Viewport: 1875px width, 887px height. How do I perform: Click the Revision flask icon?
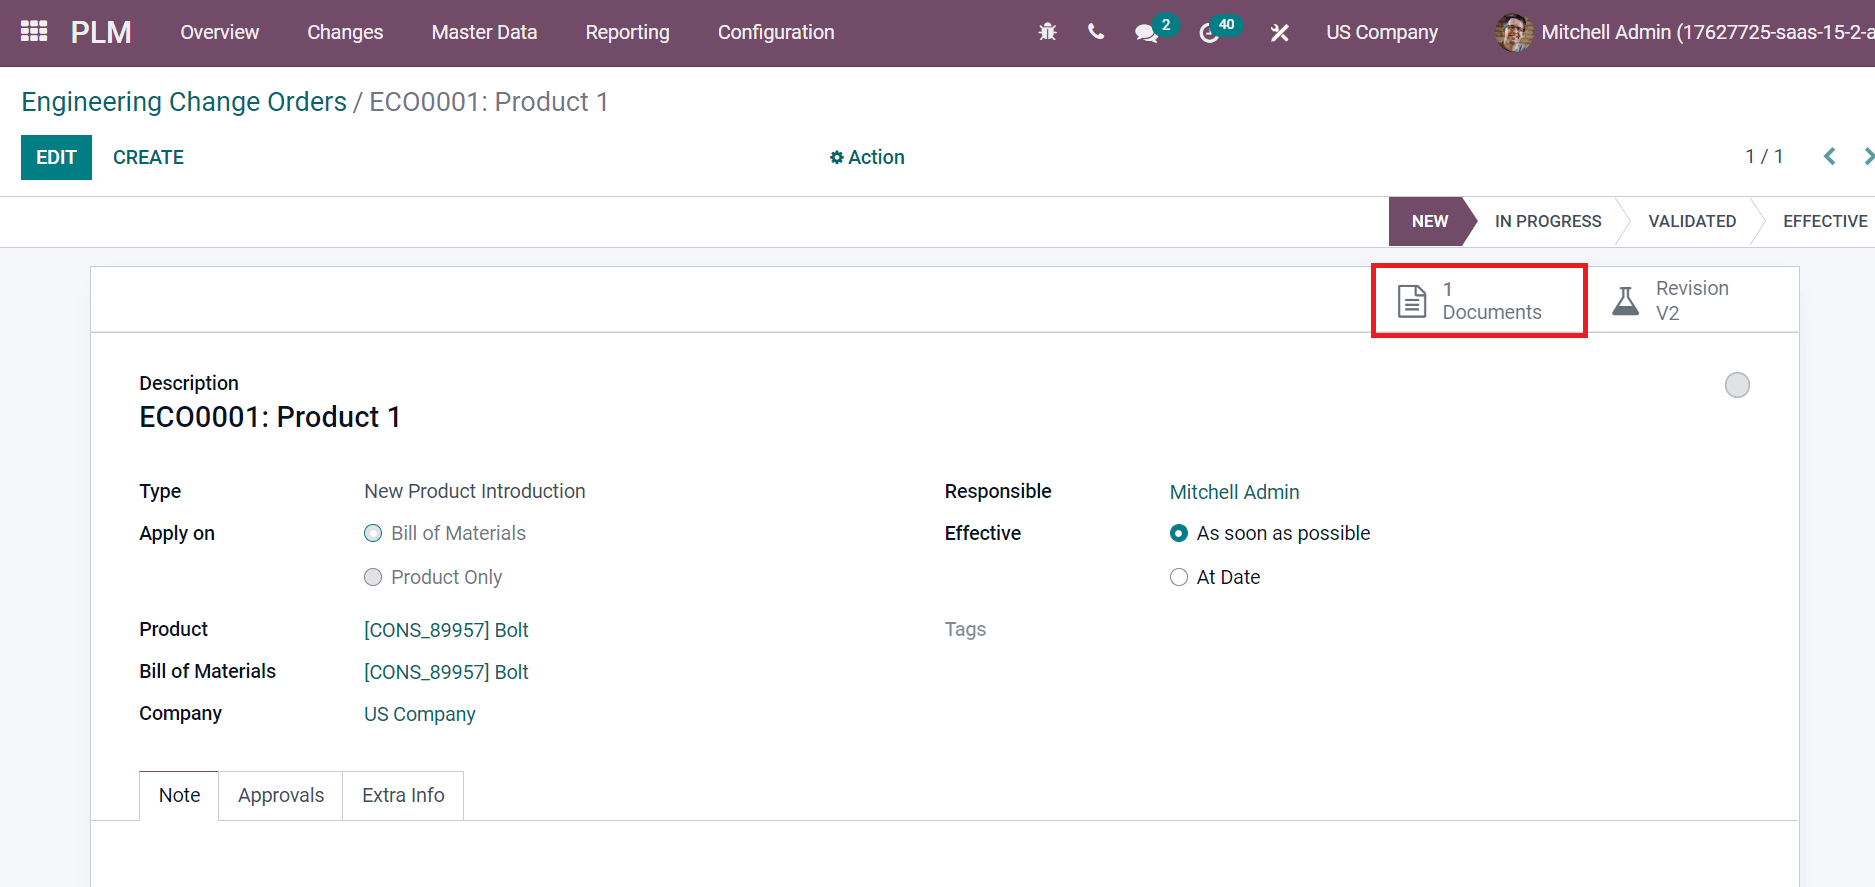(x=1626, y=300)
